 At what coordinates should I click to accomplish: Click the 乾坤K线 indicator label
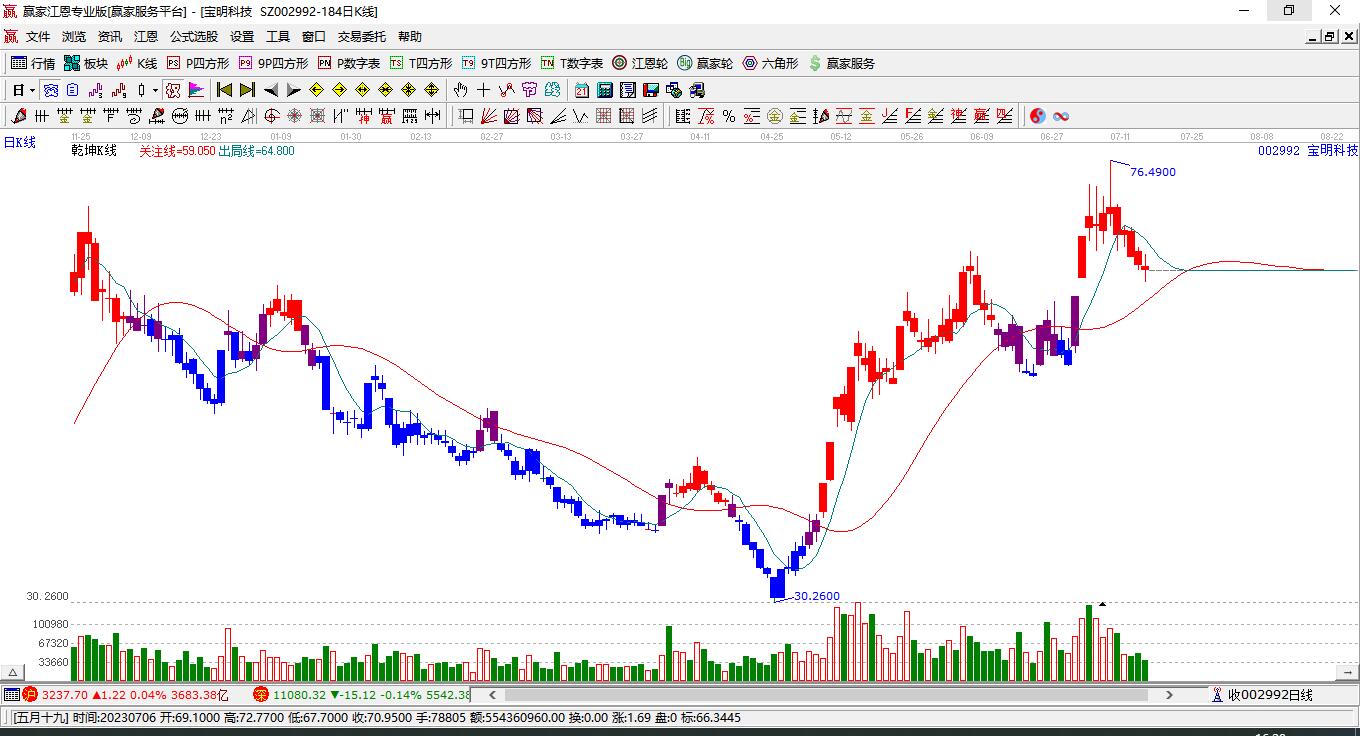click(x=94, y=151)
